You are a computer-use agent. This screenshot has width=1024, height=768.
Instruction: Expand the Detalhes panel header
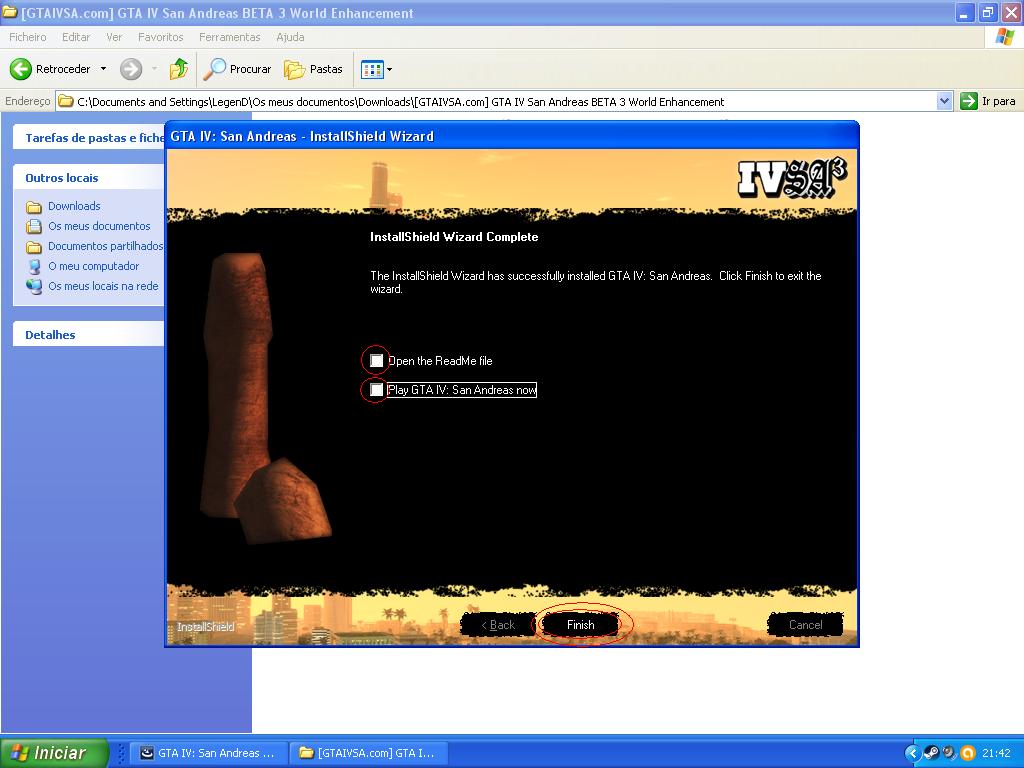[x=88, y=334]
